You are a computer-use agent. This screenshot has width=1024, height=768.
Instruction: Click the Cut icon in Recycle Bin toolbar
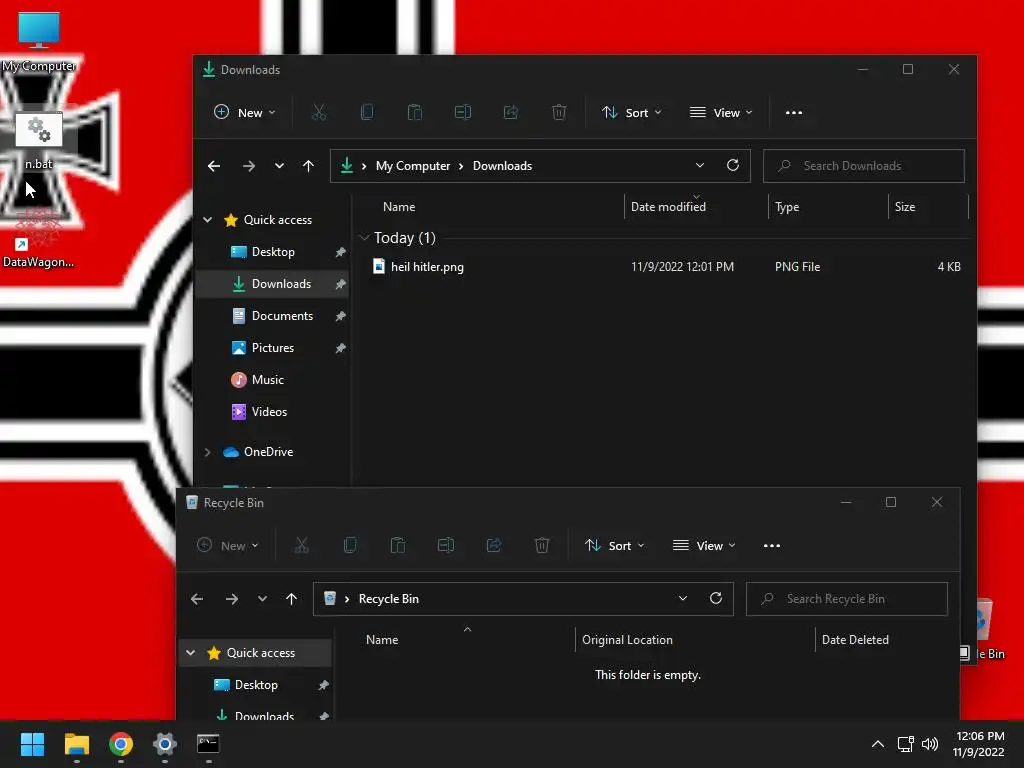coord(302,545)
